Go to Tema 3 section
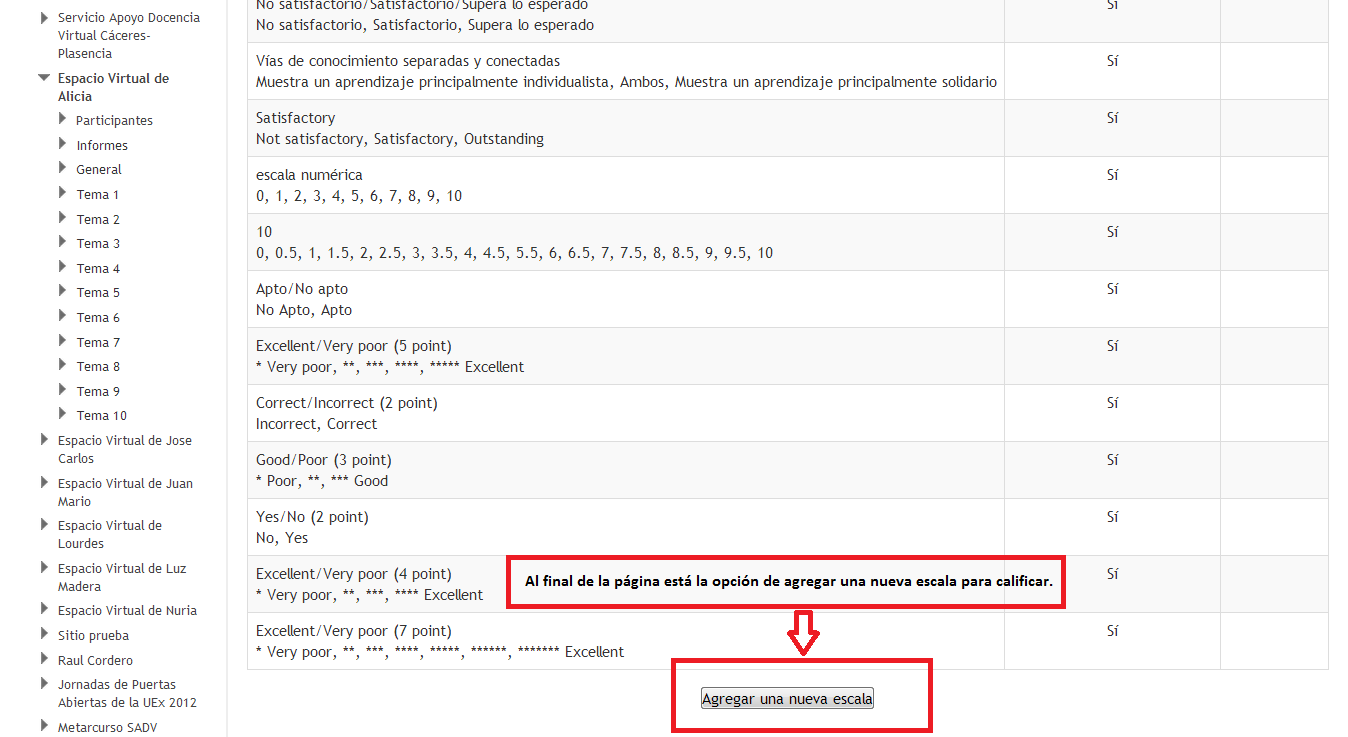Image resolution: width=1348 pixels, height=737 pixels. pos(98,244)
